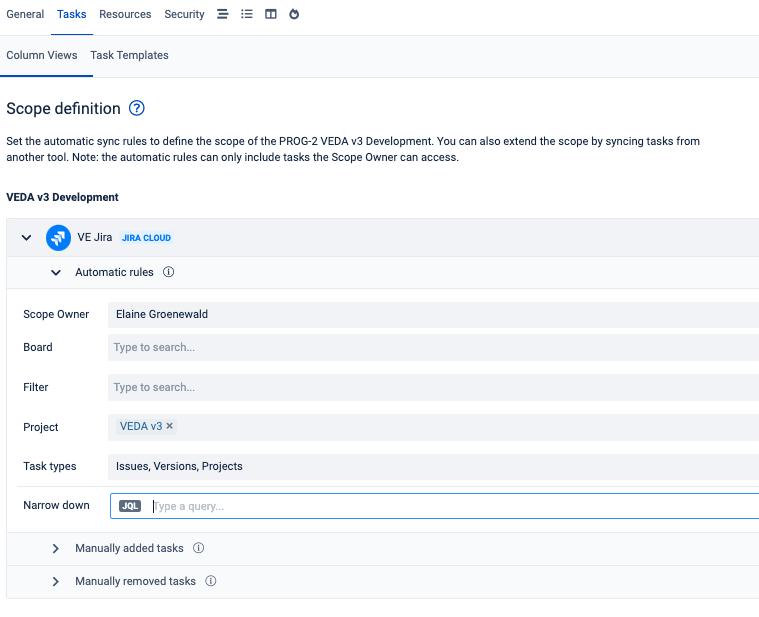Click the Task types label

pyautogui.click(x=50, y=467)
